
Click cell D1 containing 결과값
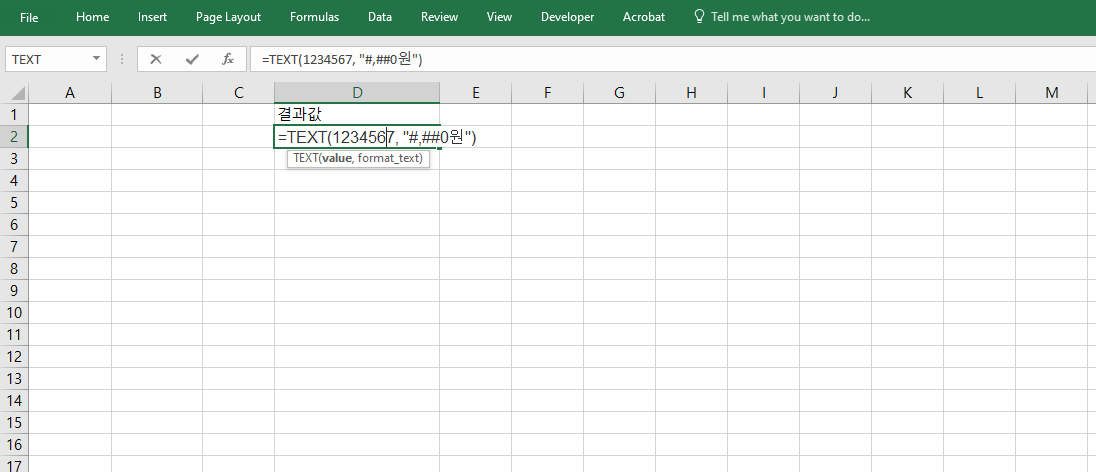click(x=357, y=114)
